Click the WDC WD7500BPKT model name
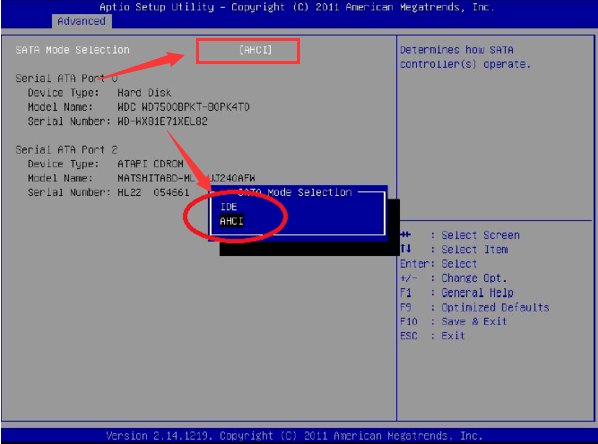The height and width of the screenshot is (444, 598). point(183,107)
